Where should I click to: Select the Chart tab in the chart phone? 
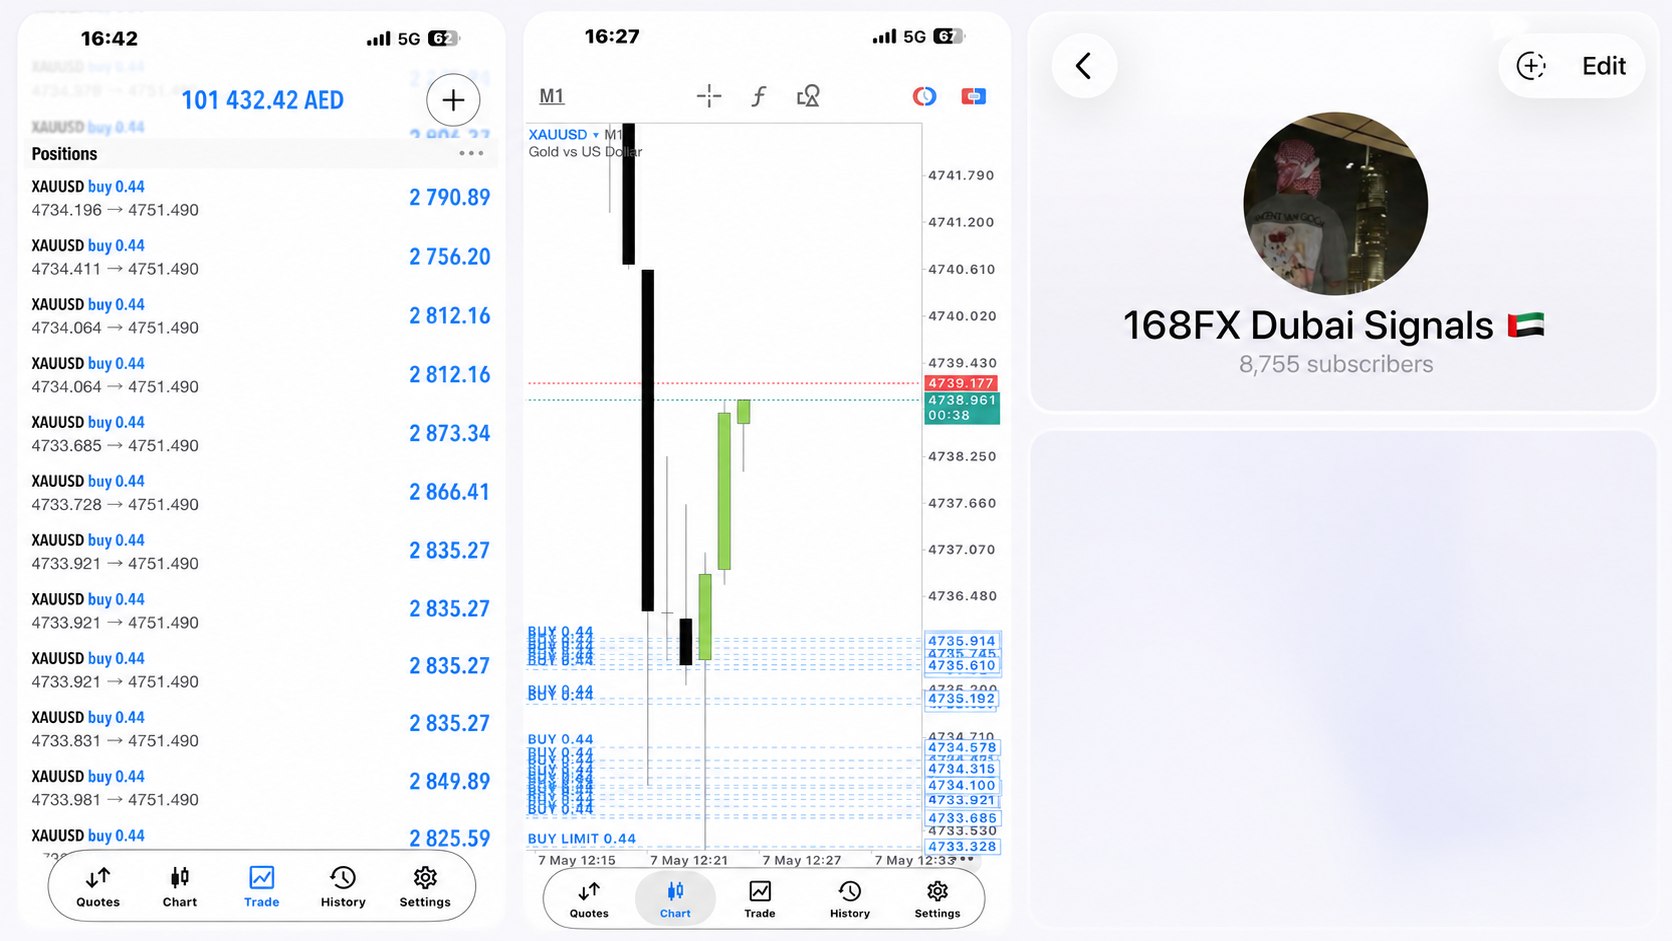(675, 900)
